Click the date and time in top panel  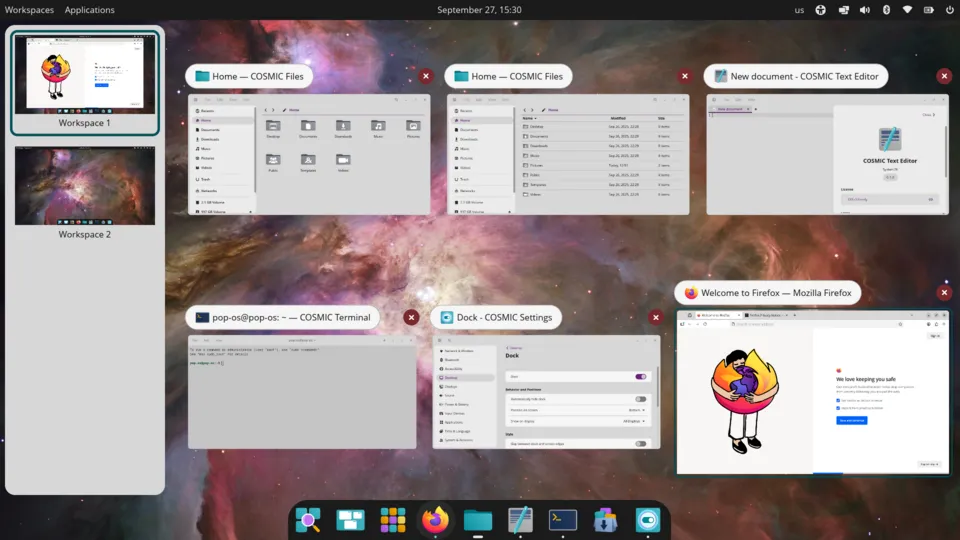[x=479, y=10]
